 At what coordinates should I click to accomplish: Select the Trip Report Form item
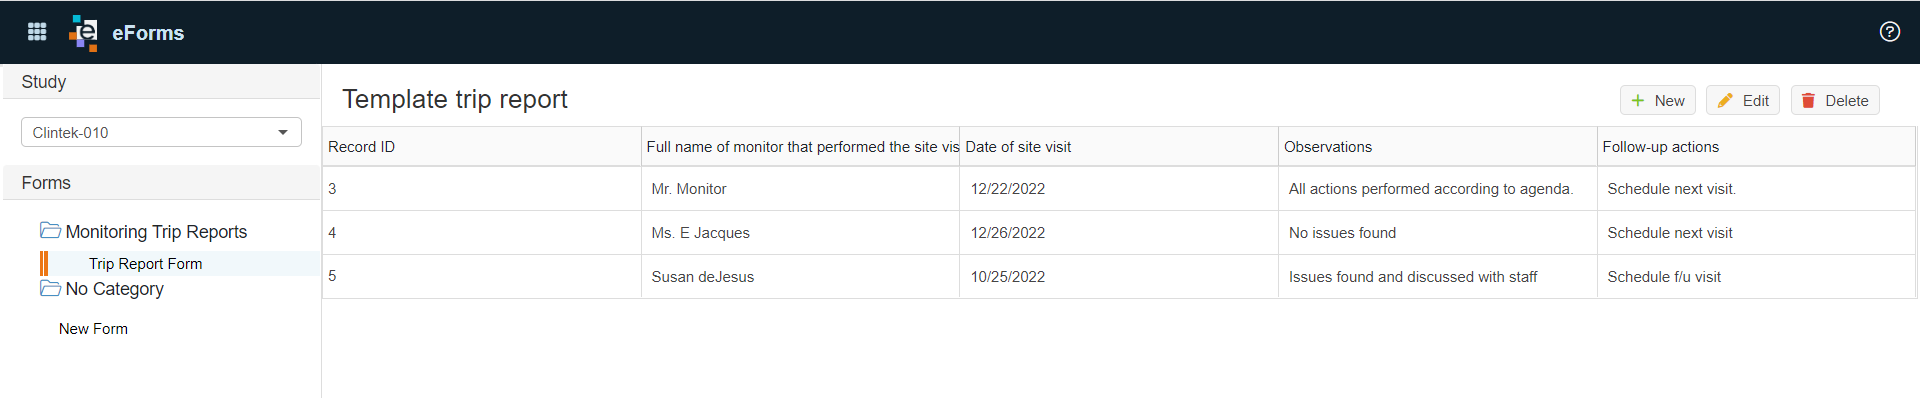pos(145,264)
